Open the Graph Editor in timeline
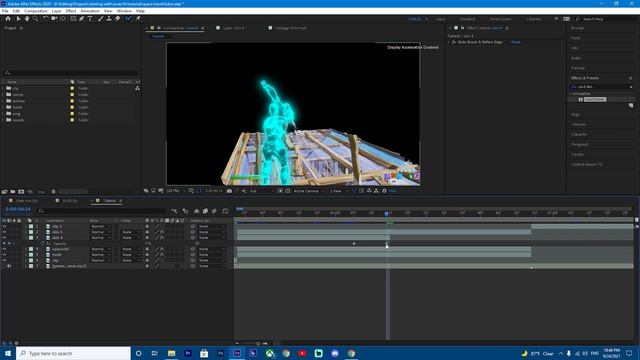 click(226, 211)
